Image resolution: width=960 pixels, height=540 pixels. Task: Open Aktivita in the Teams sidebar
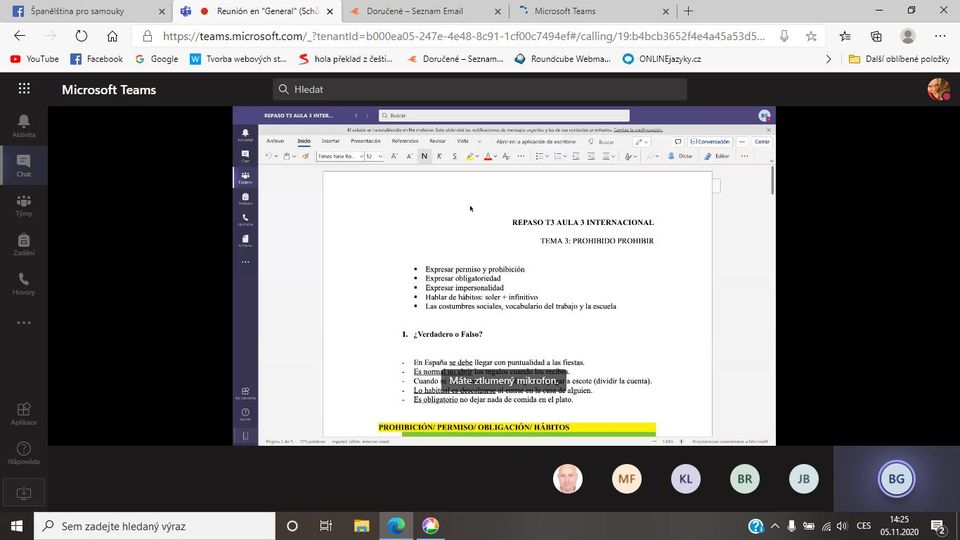[24, 126]
